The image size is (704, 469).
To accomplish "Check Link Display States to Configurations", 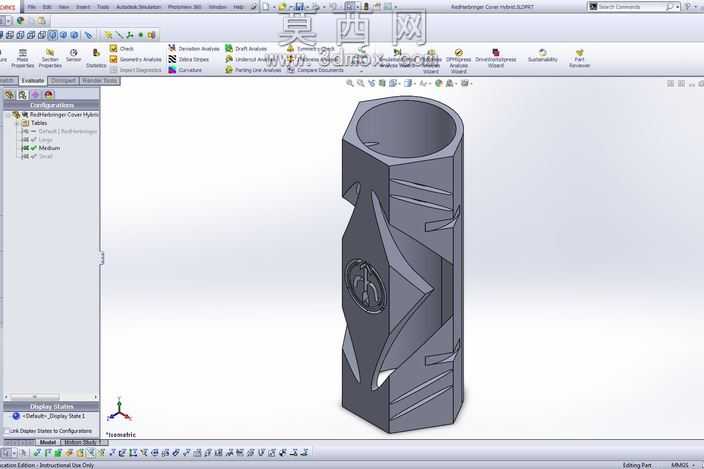I will tap(7, 431).
